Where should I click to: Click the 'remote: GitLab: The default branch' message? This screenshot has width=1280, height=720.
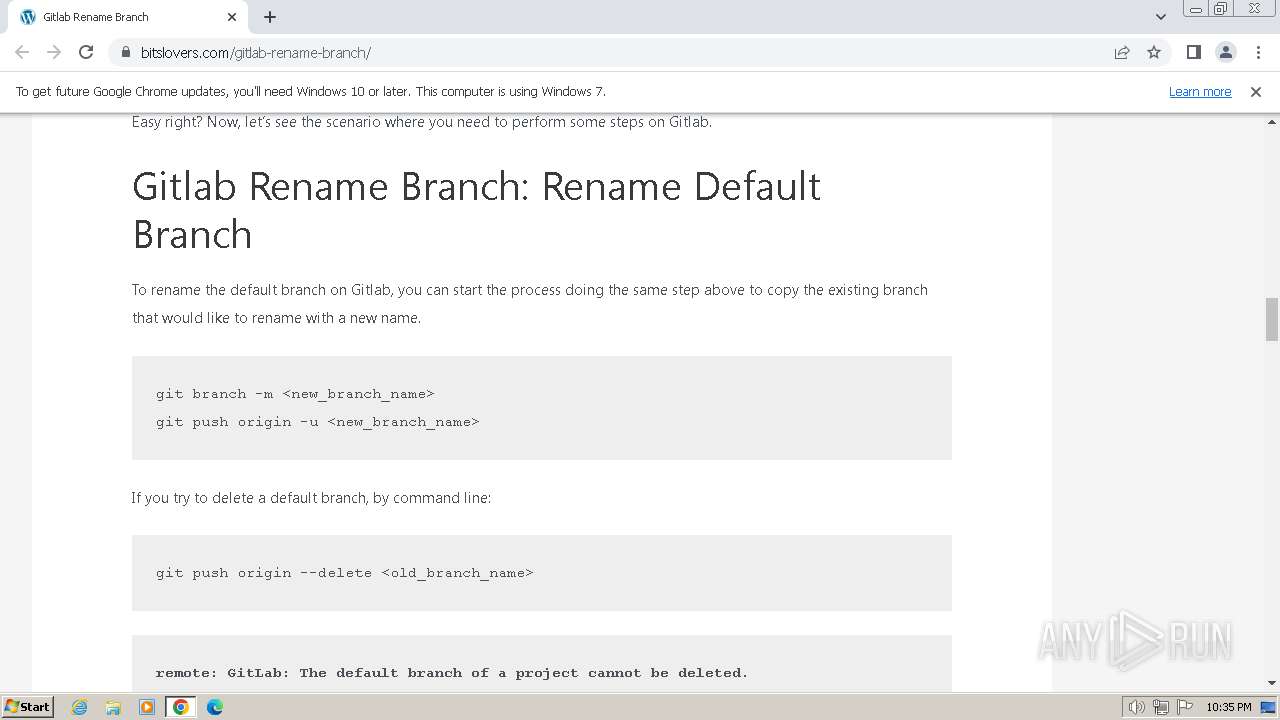click(x=452, y=673)
